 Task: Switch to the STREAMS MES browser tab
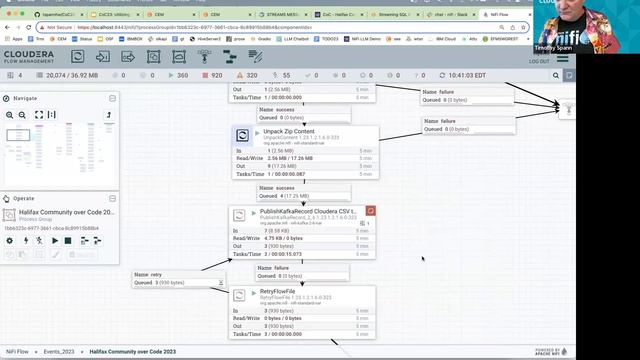pos(282,14)
